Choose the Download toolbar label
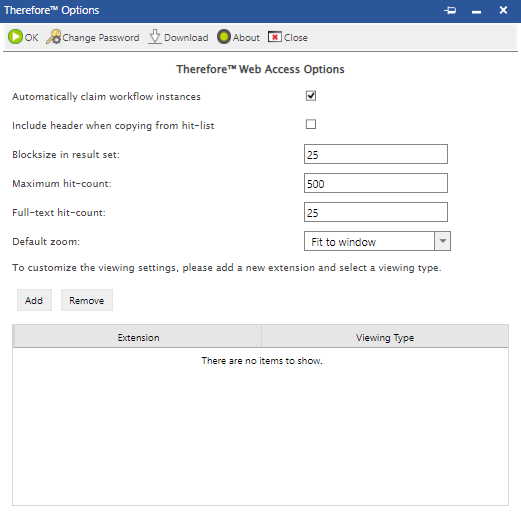This screenshot has width=521, height=518. 186,38
